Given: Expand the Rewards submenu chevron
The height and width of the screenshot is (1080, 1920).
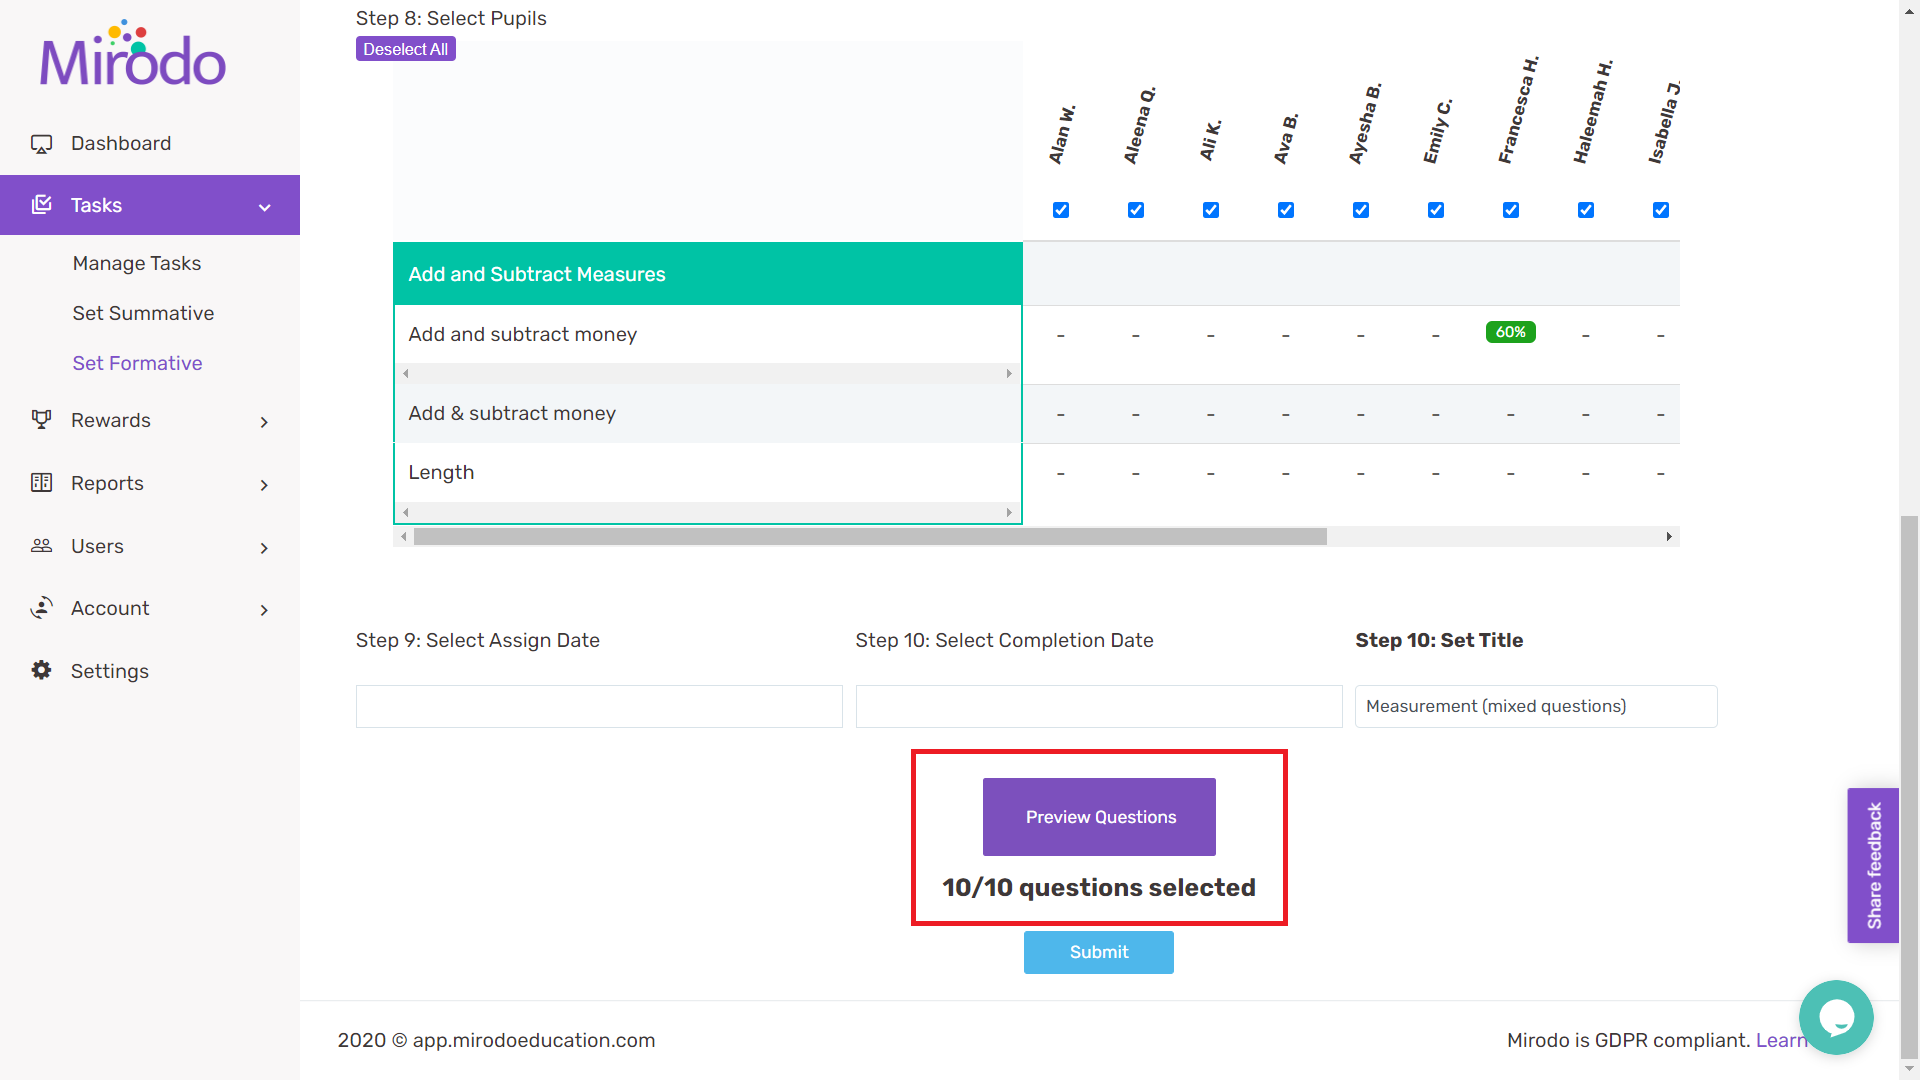Looking at the screenshot, I should tap(264, 422).
